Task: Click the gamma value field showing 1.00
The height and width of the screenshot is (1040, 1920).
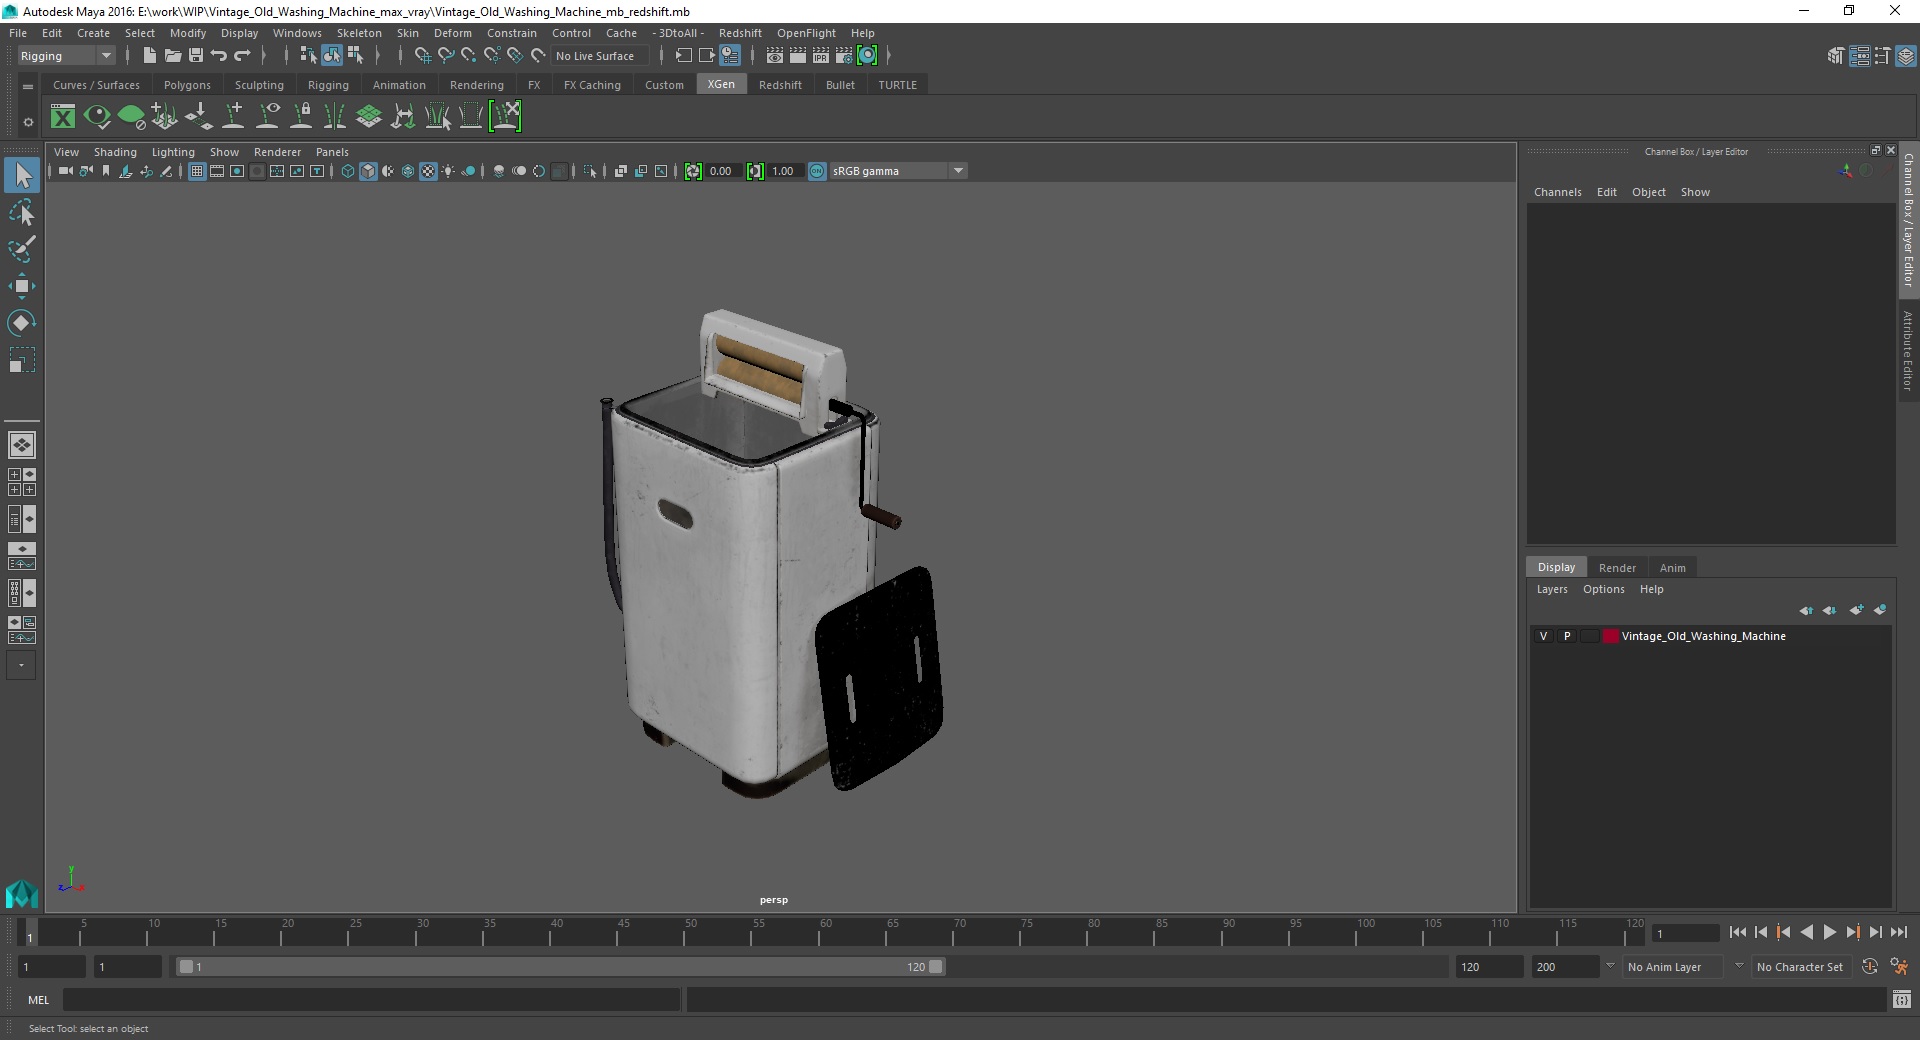Action: 784,171
